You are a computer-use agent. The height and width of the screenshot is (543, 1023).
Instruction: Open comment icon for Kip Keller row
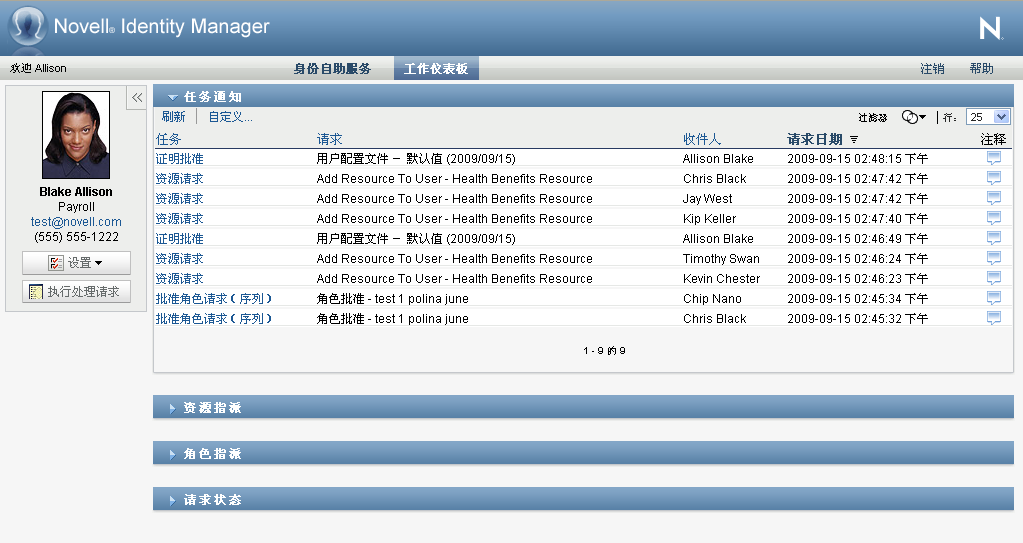click(994, 218)
